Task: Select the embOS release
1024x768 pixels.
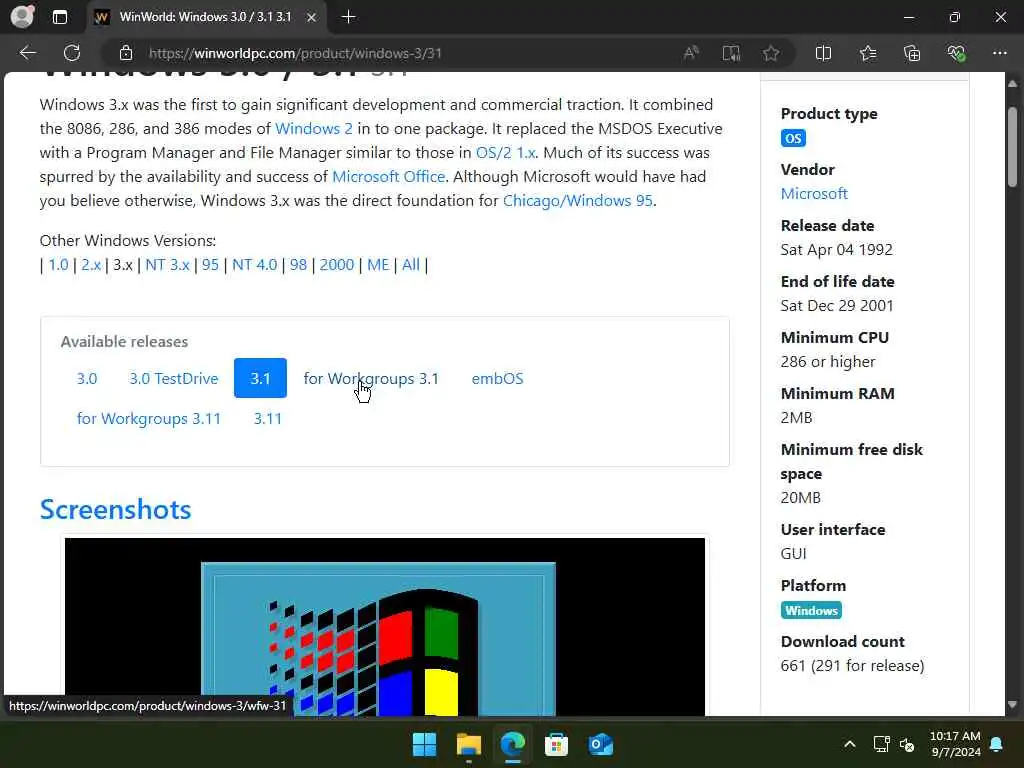Action: 498,379
